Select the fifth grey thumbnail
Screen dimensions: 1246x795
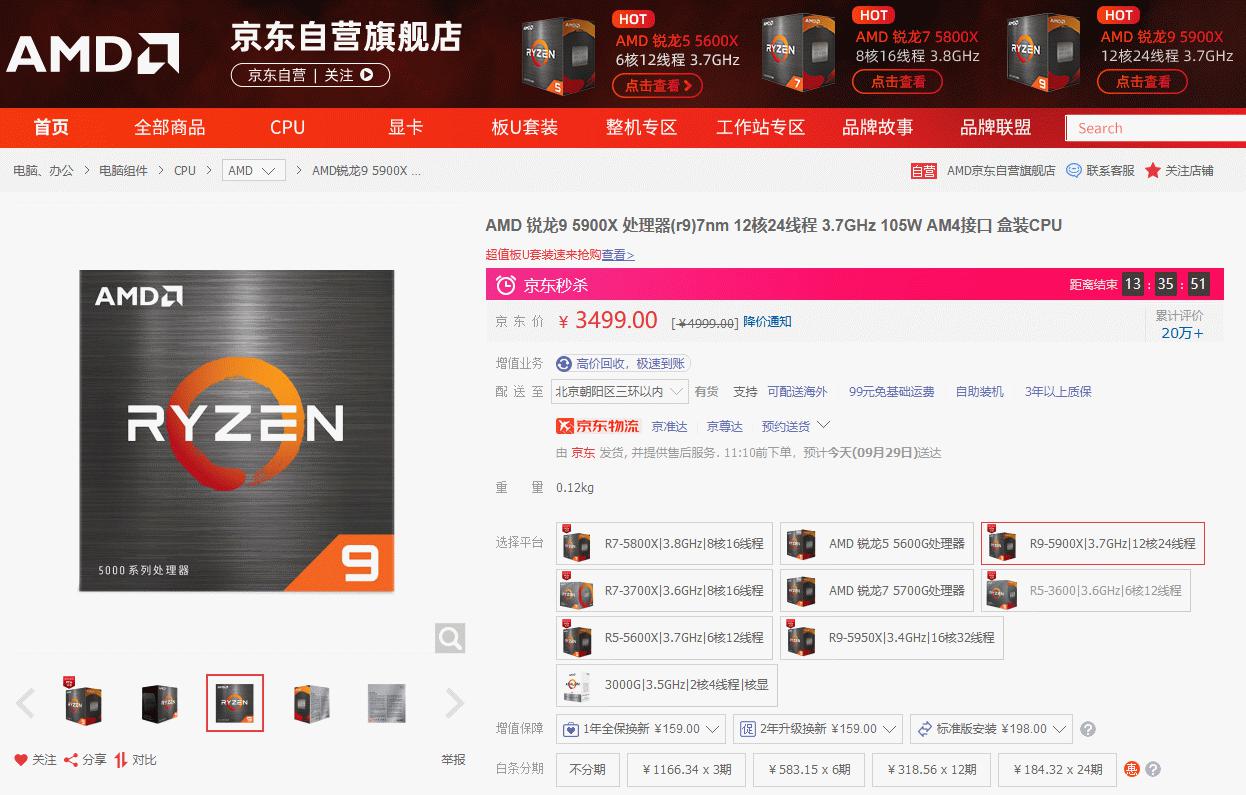tap(387, 703)
